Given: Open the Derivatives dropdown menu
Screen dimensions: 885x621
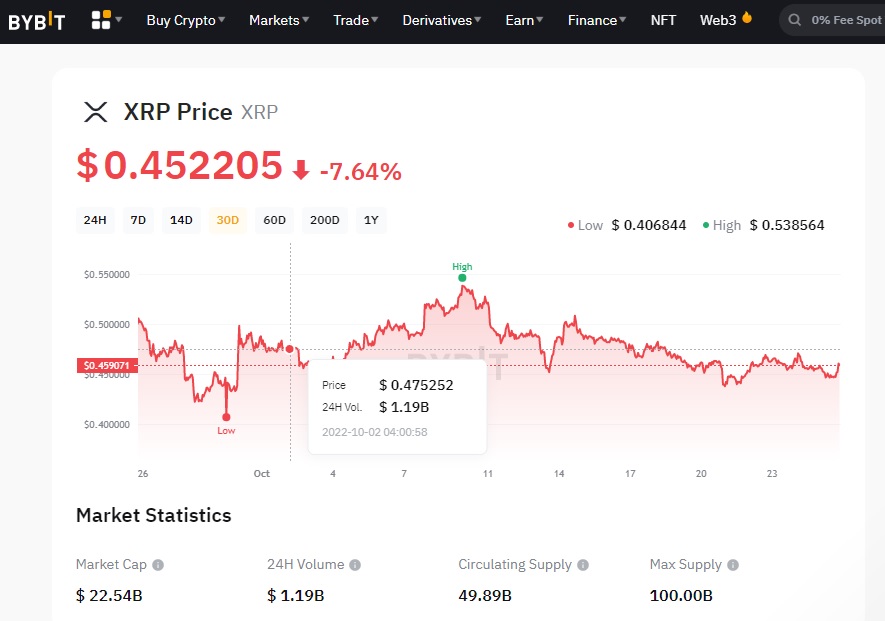Looking at the screenshot, I should pyautogui.click(x=441, y=20).
